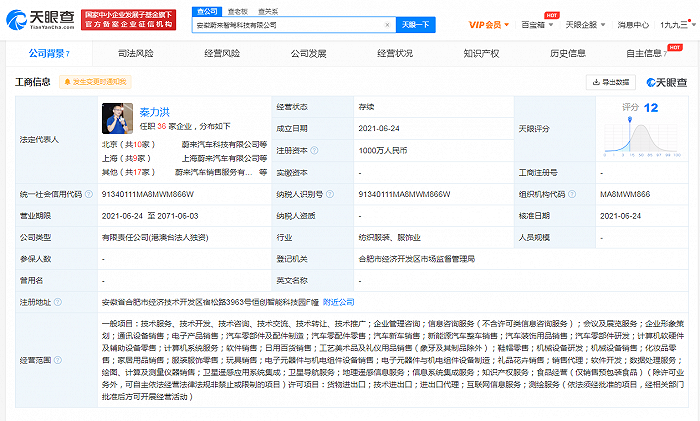Click the score value 12
This screenshot has height=421, width=700.
pyautogui.click(x=651, y=108)
